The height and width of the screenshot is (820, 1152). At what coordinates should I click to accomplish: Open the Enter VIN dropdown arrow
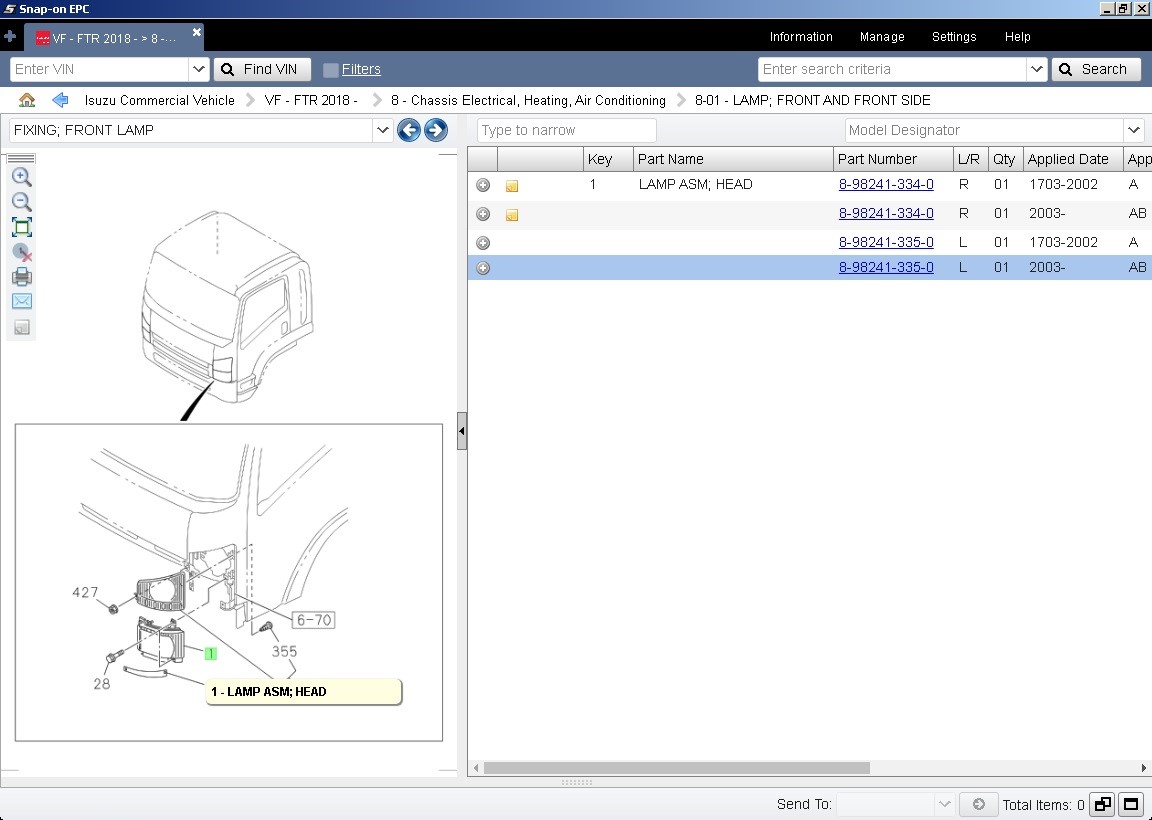(198, 69)
